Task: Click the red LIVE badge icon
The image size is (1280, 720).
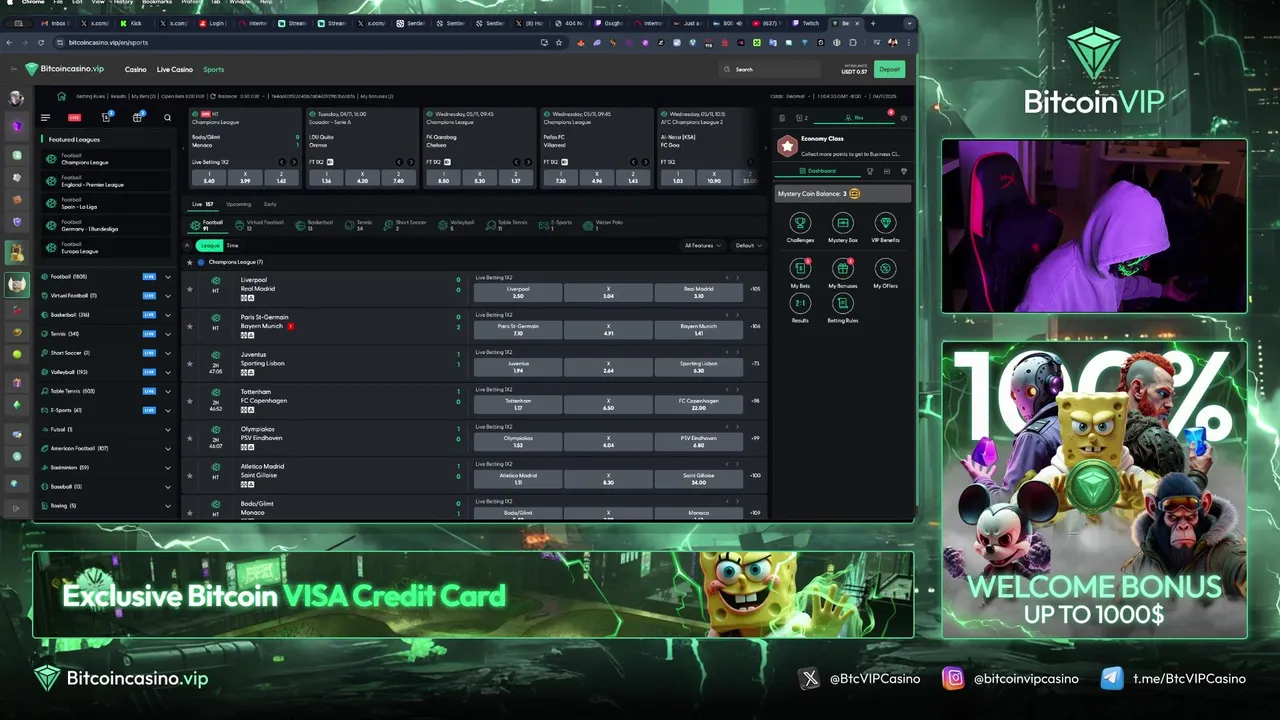Action: click(x=74, y=118)
